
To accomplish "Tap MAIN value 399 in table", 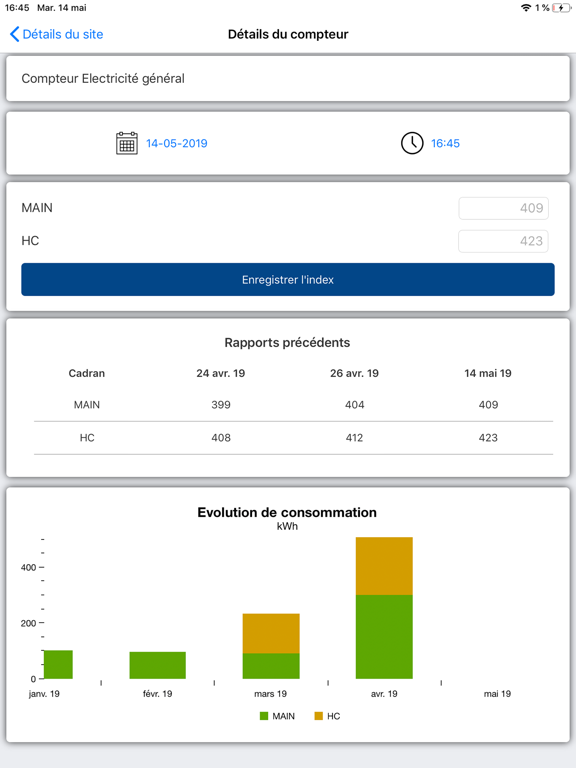I will coord(221,405).
